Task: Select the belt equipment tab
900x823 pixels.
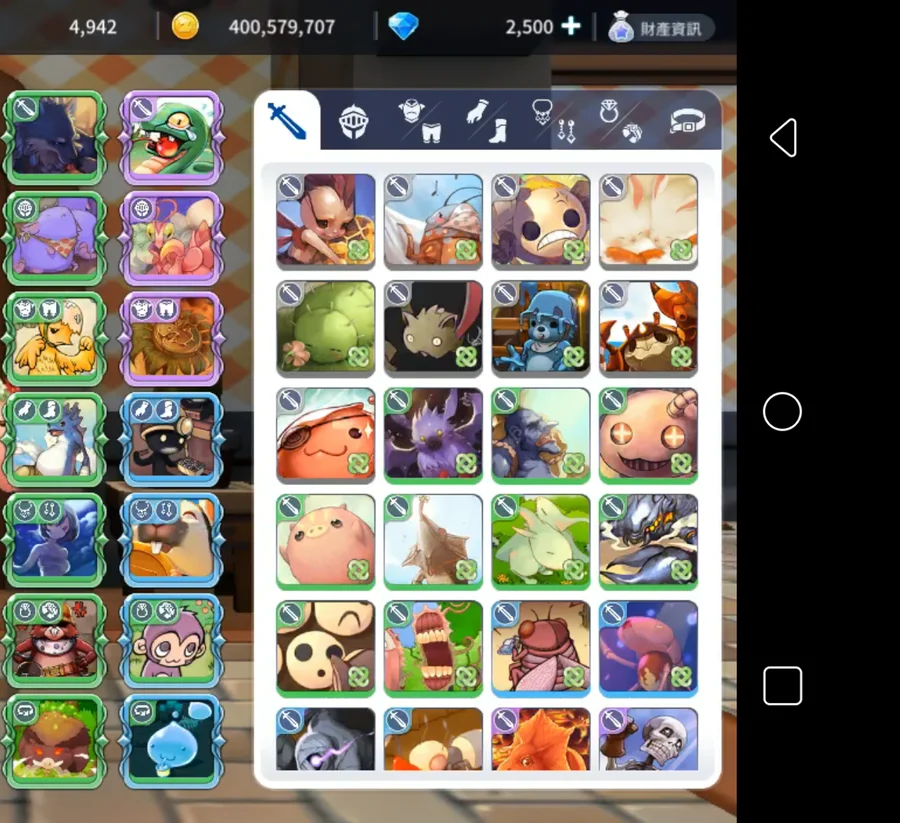Action: [x=687, y=121]
